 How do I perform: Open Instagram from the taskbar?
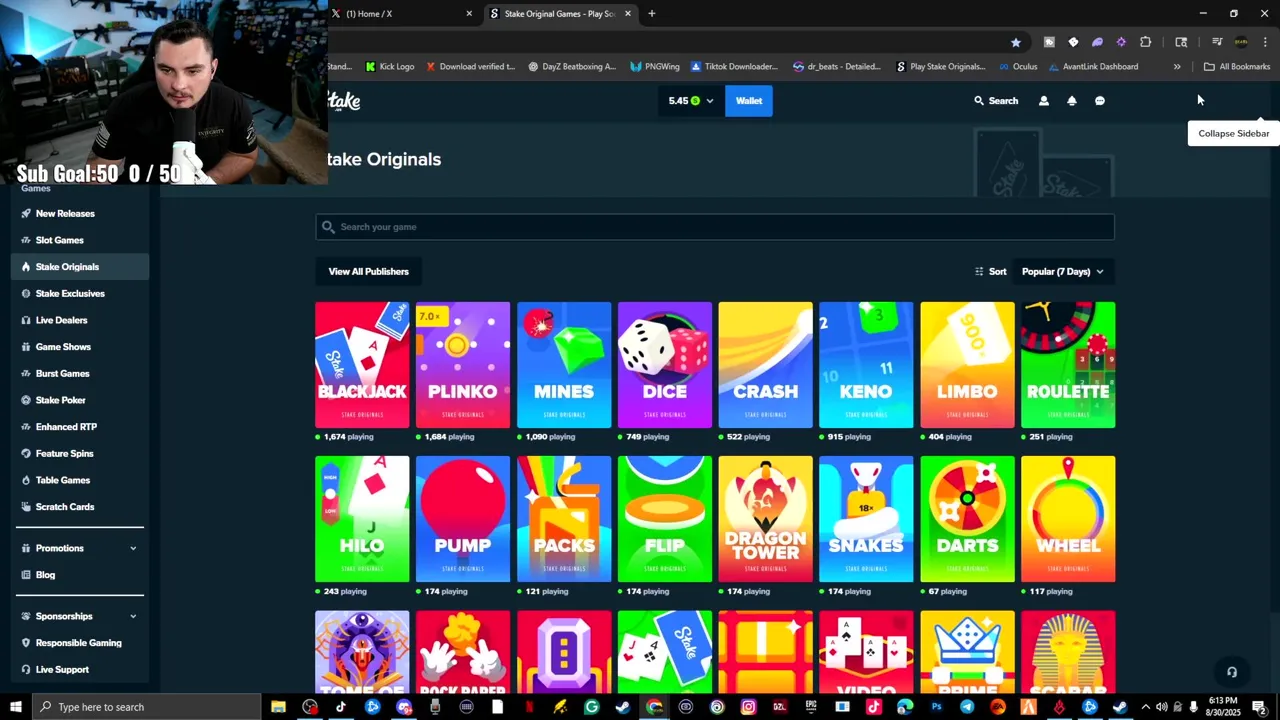coord(748,707)
